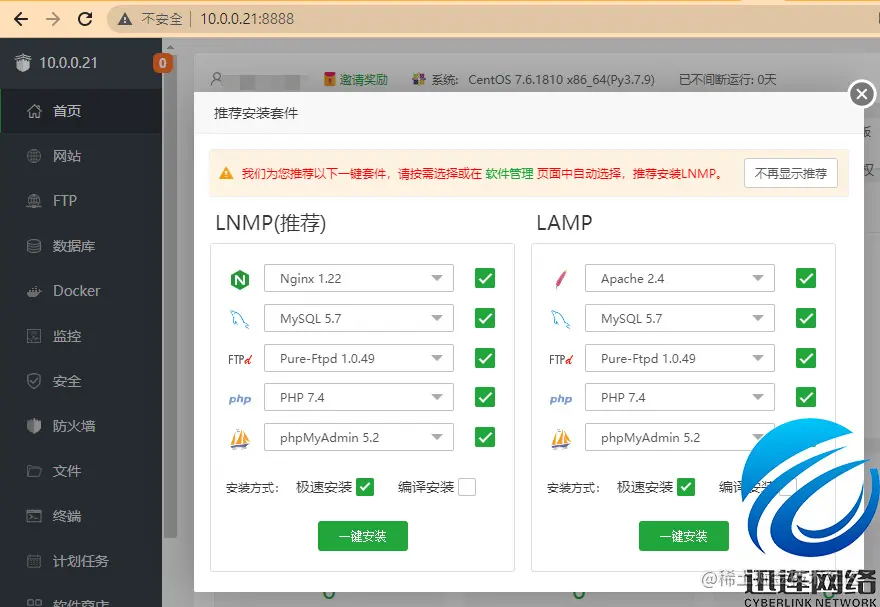Uncheck the LNMP PHP 7.4 checkbox
Screen dimensions: 880x607
coord(485,397)
